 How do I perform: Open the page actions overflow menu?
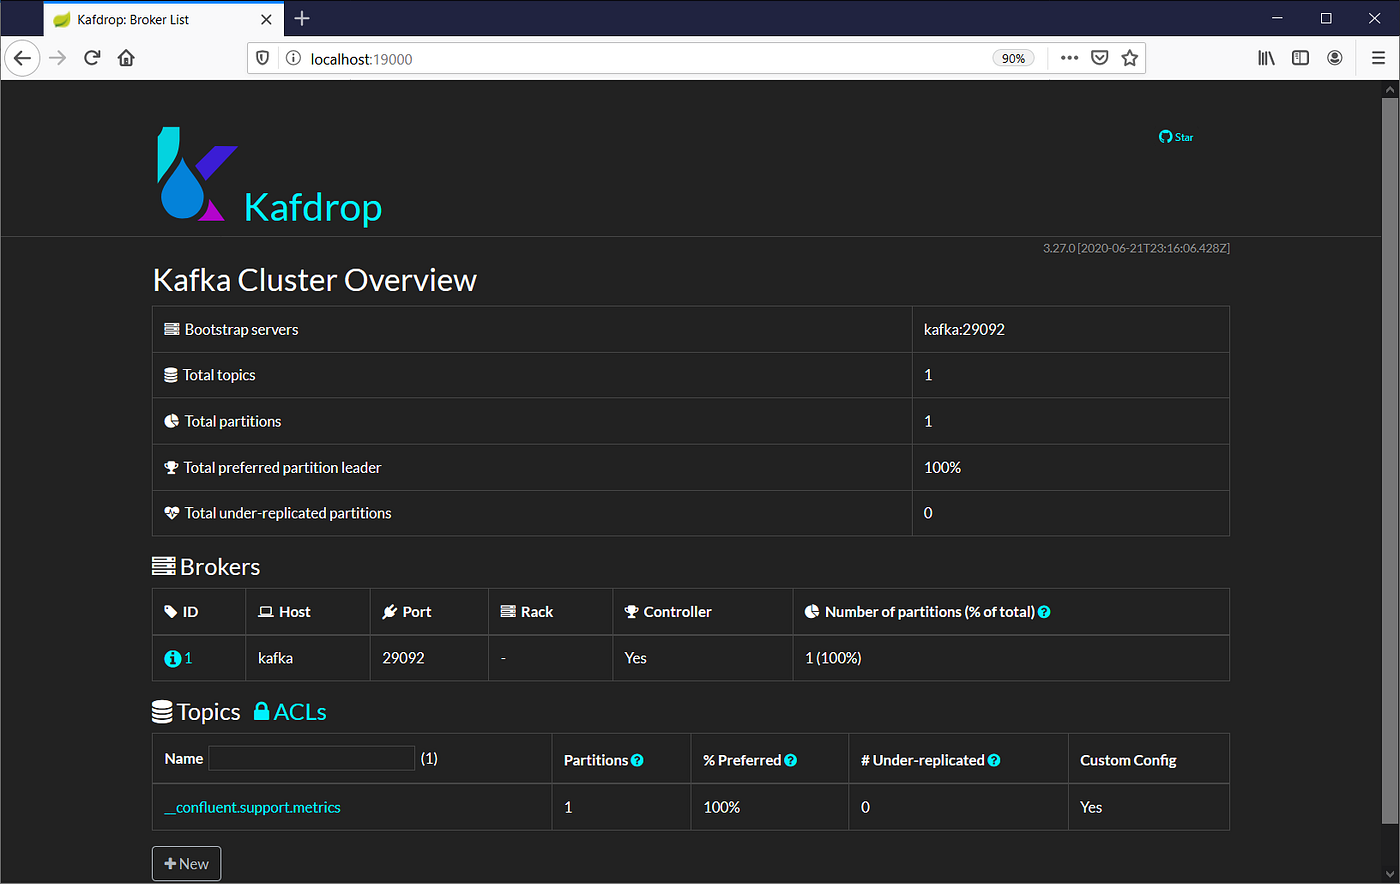pos(1069,58)
